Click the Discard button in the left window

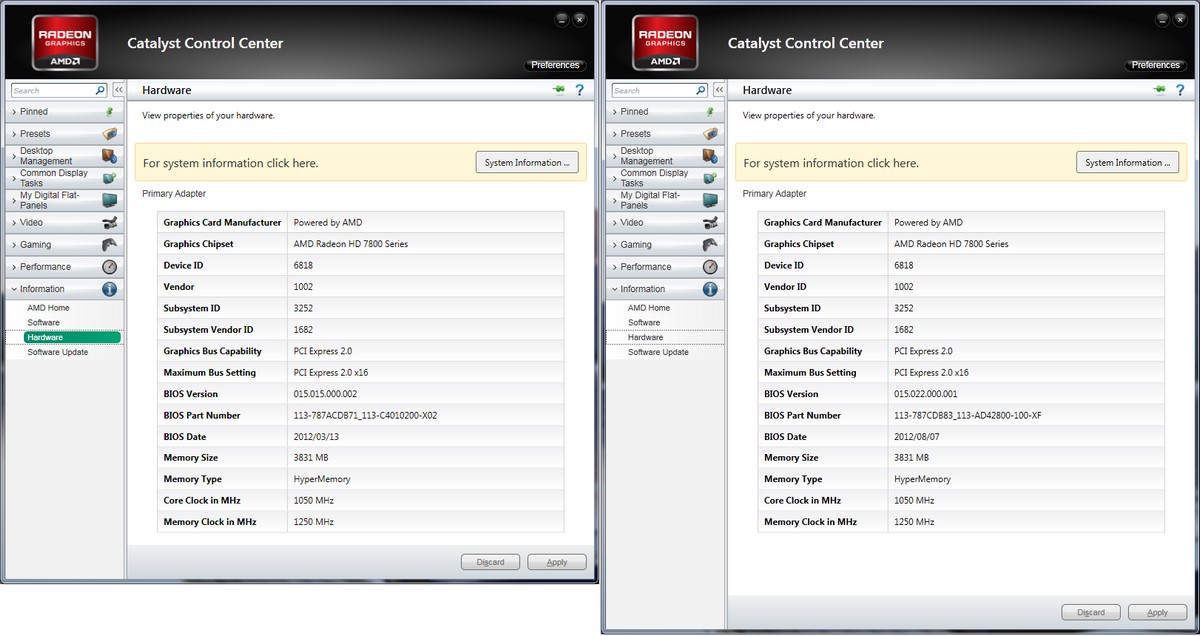[x=490, y=562]
